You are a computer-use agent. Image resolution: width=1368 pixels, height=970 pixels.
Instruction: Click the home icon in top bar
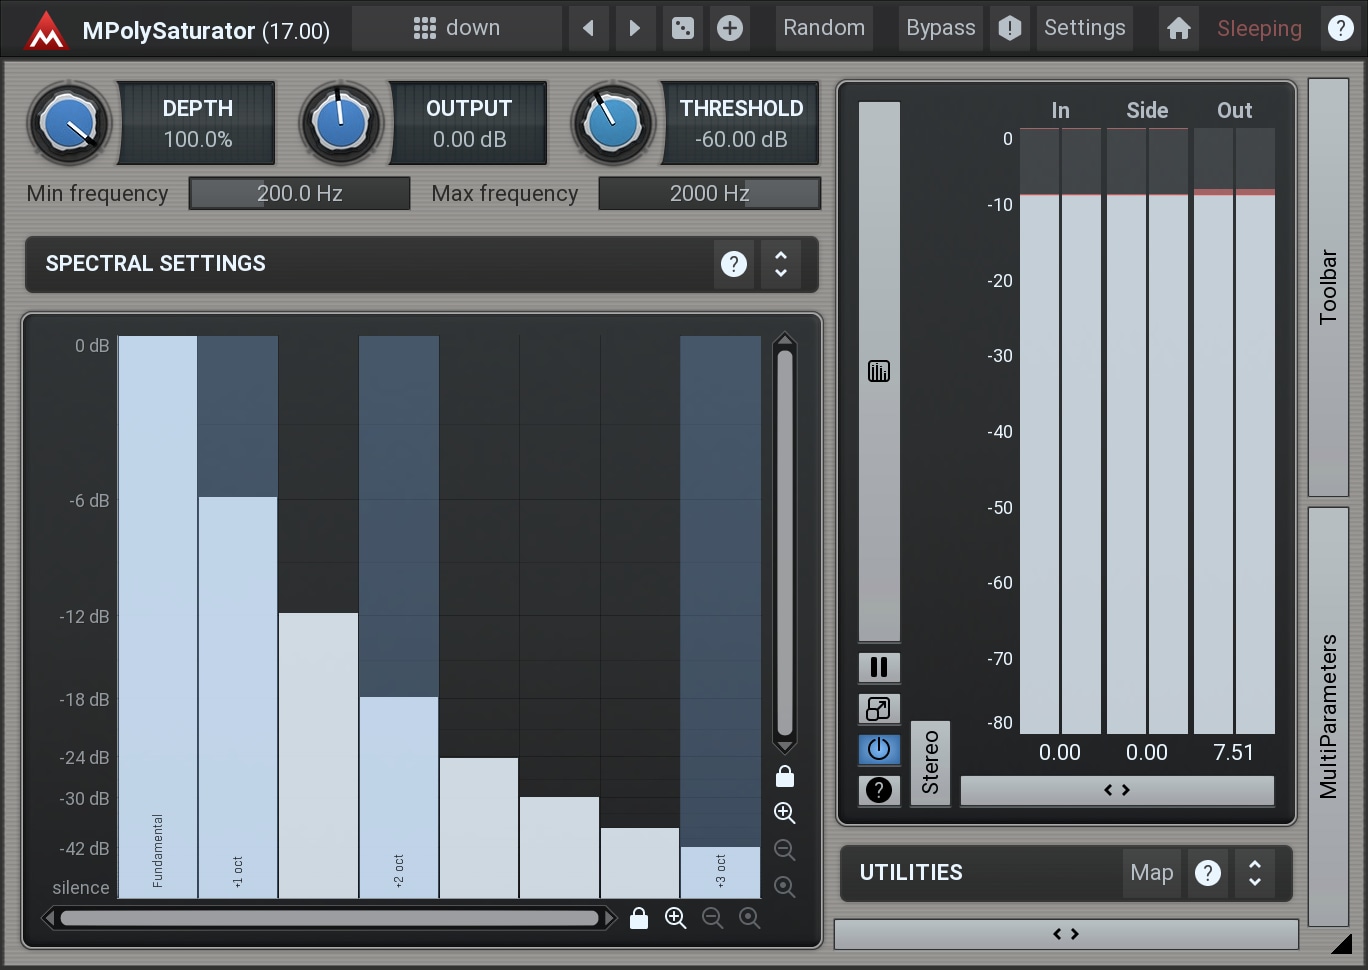click(x=1178, y=29)
